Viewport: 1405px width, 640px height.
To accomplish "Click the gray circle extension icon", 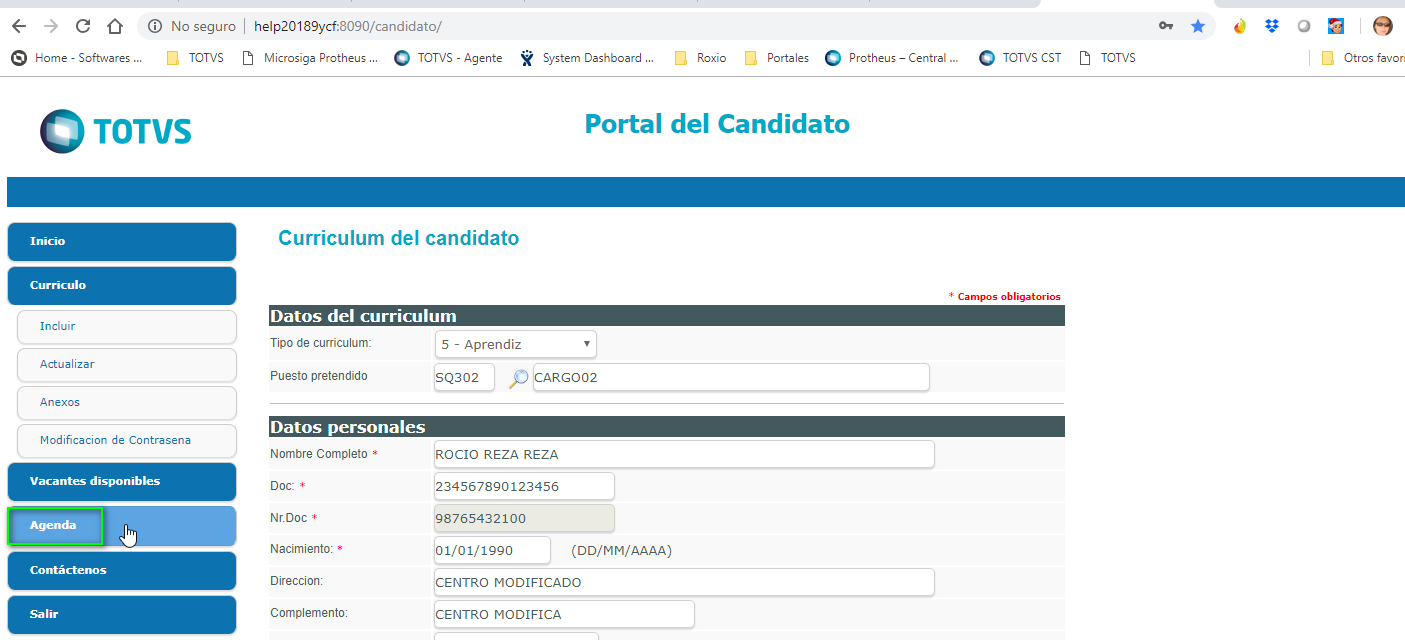I will [1304, 26].
